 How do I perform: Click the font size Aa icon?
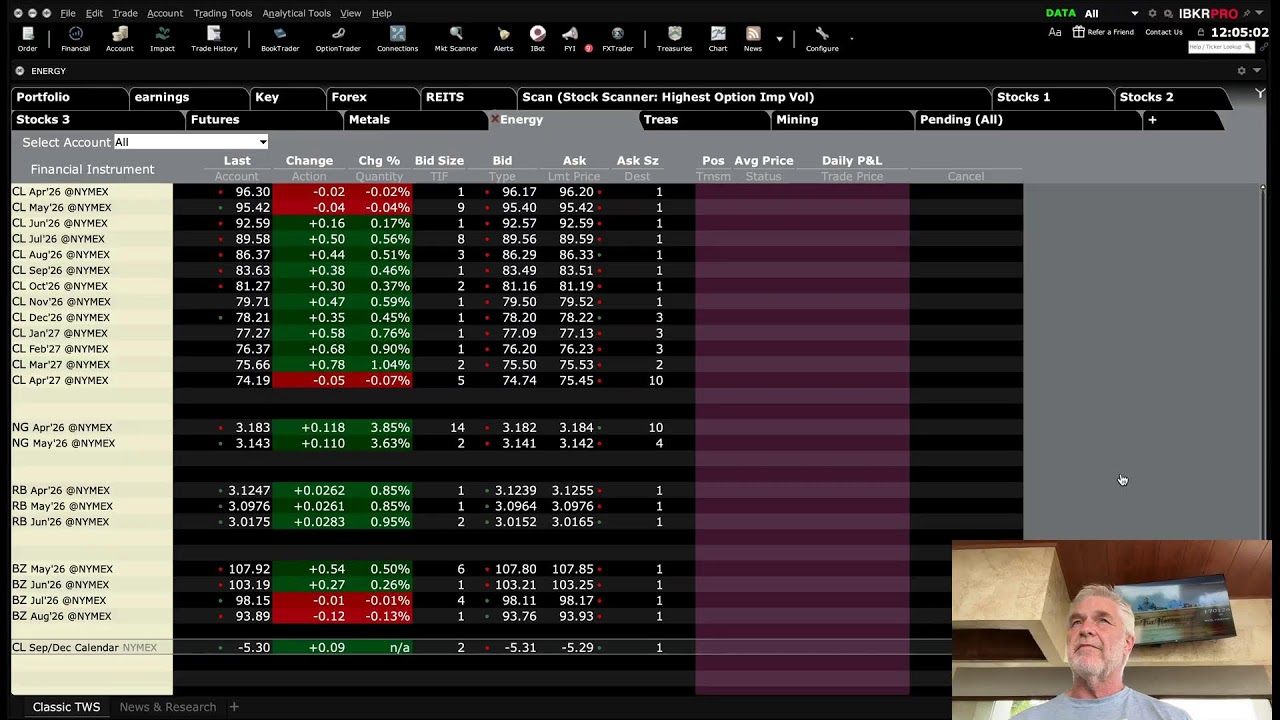click(1055, 32)
